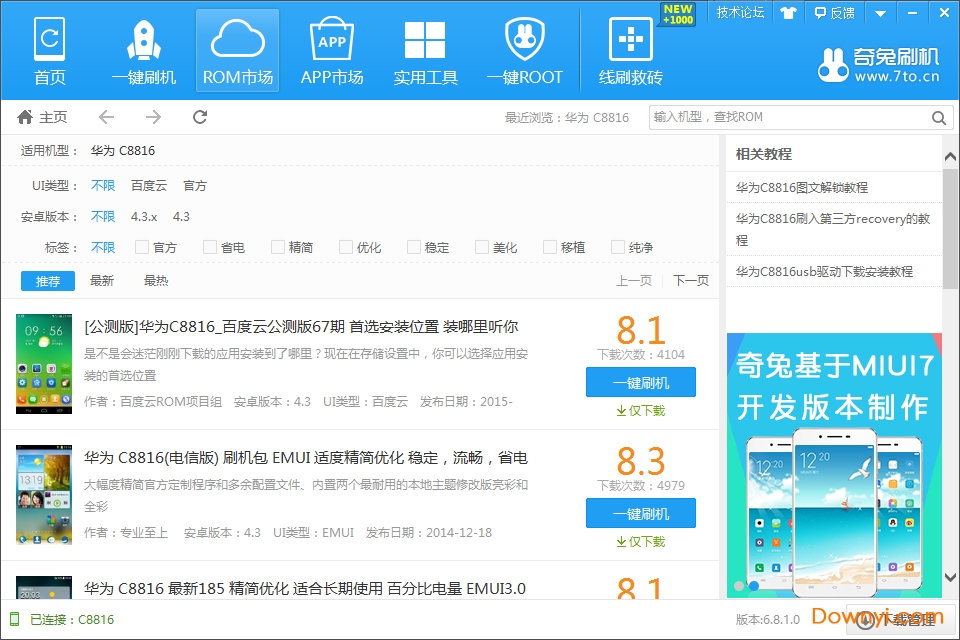Click the refresh arrow icon
Image resolution: width=960 pixels, height=640 pixels.
[200, 117]
